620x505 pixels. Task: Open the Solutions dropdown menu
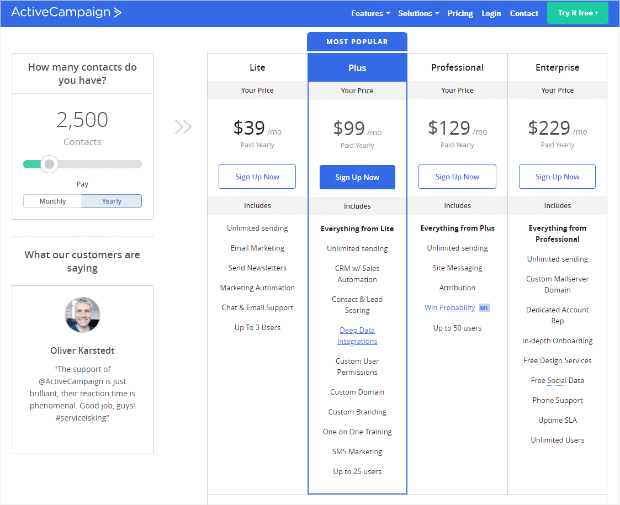click(x=418, y=13)
